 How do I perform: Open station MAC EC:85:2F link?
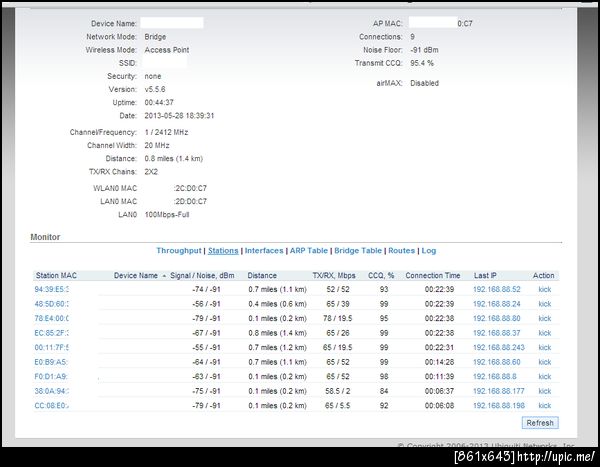tap(52, 333)
